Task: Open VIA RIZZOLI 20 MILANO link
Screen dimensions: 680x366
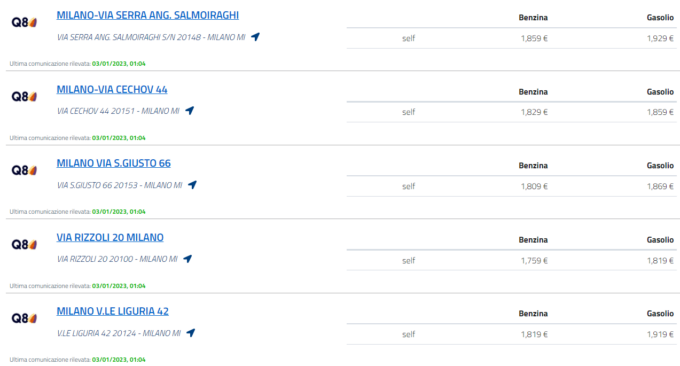Action: [110, 237]
